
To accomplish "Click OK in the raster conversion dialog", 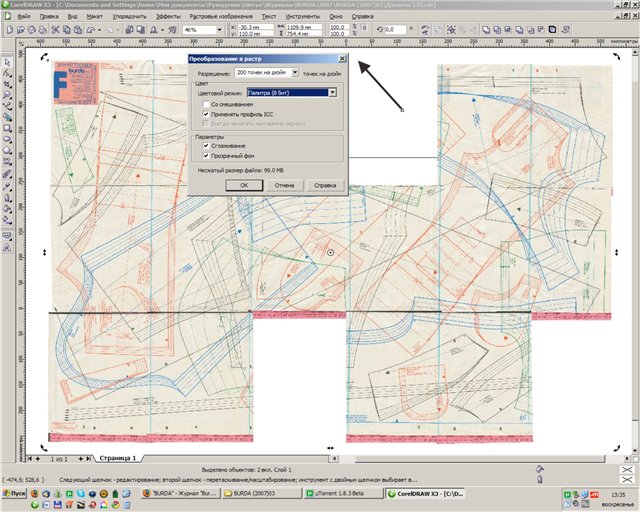I will tap(244, 185).
